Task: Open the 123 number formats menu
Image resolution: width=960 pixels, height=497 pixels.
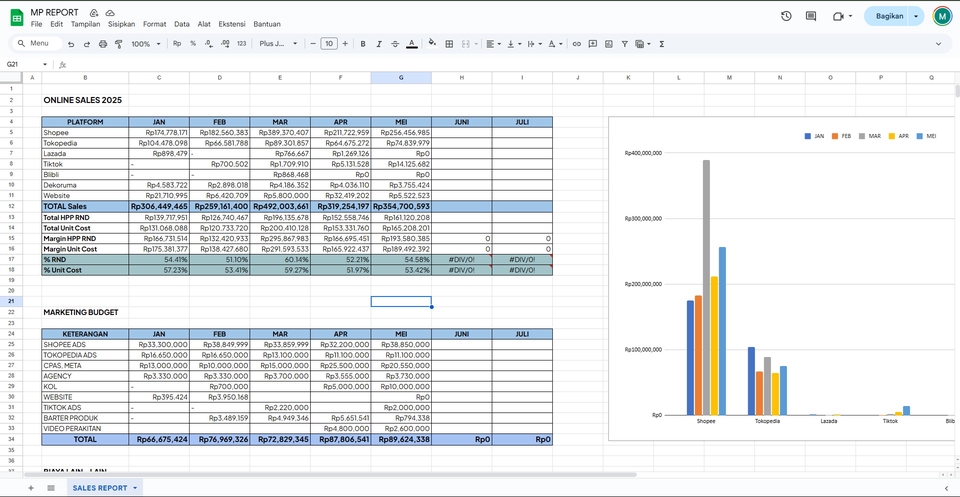Action: pos(241,44)
